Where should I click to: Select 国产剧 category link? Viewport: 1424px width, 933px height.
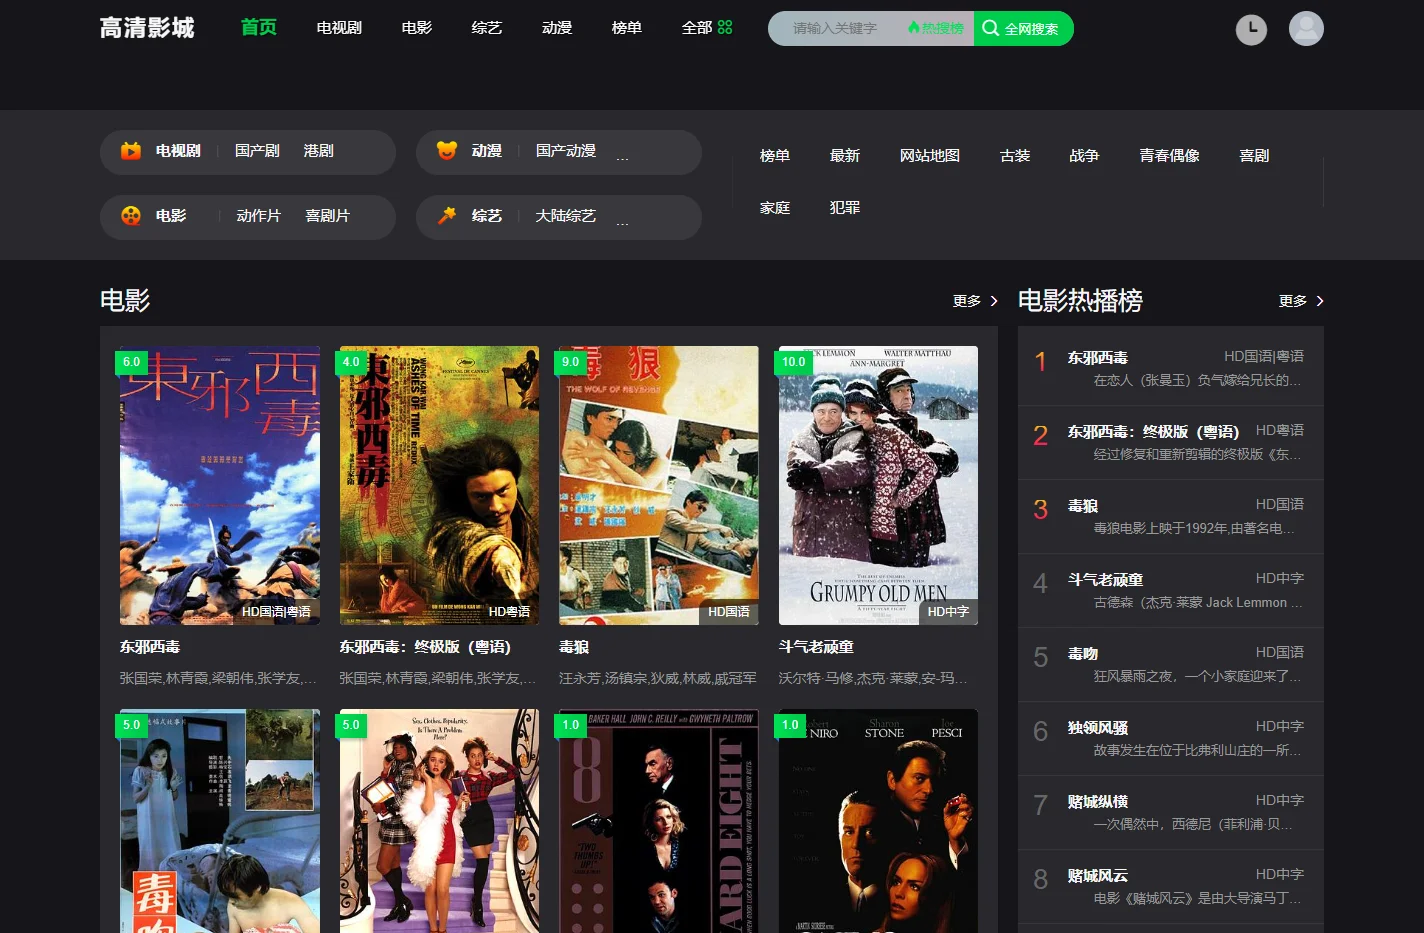(257, 151)
